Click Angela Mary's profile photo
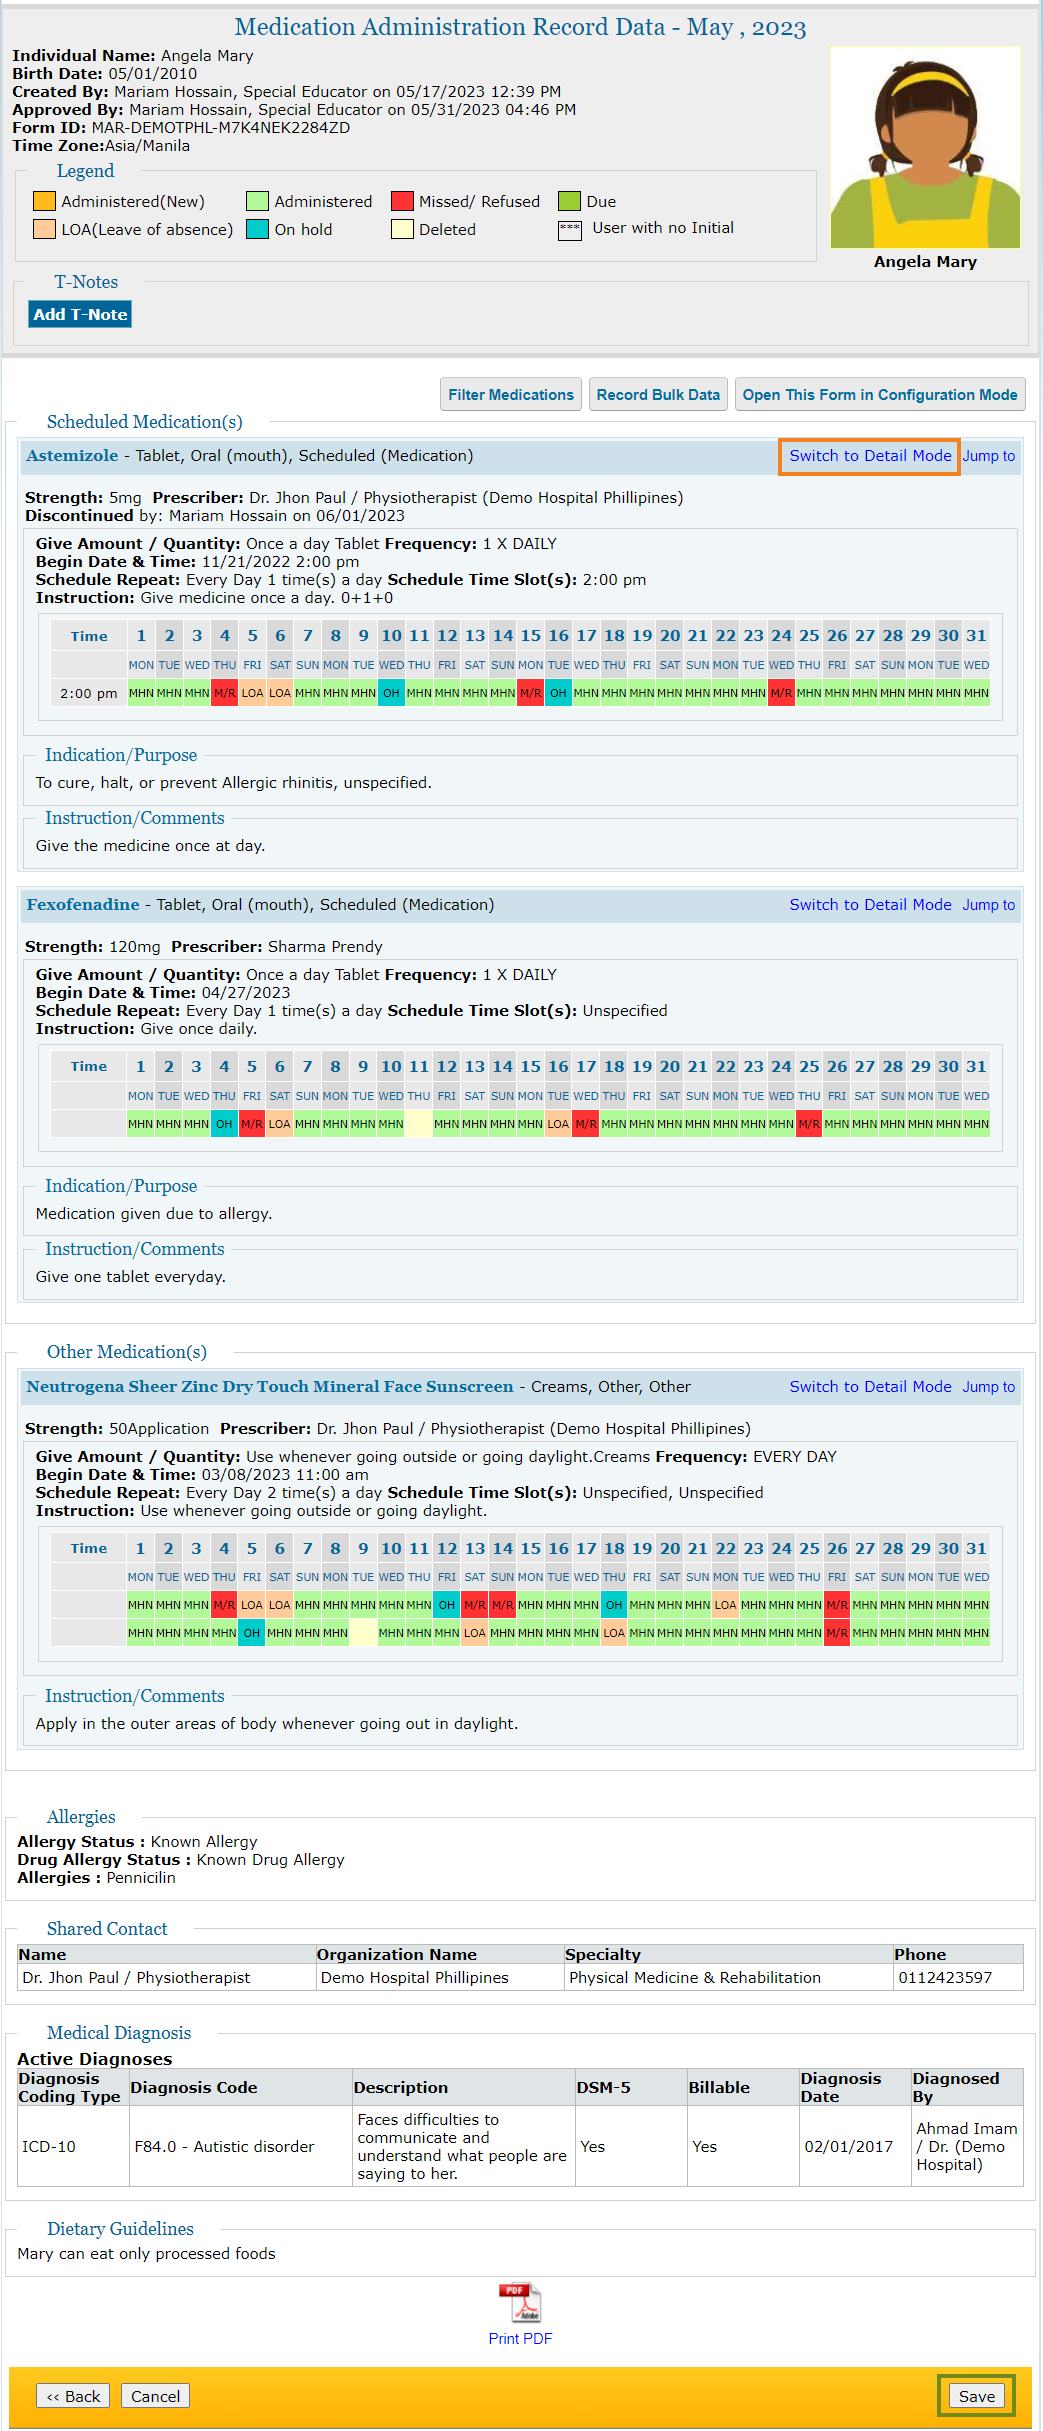 925,148
